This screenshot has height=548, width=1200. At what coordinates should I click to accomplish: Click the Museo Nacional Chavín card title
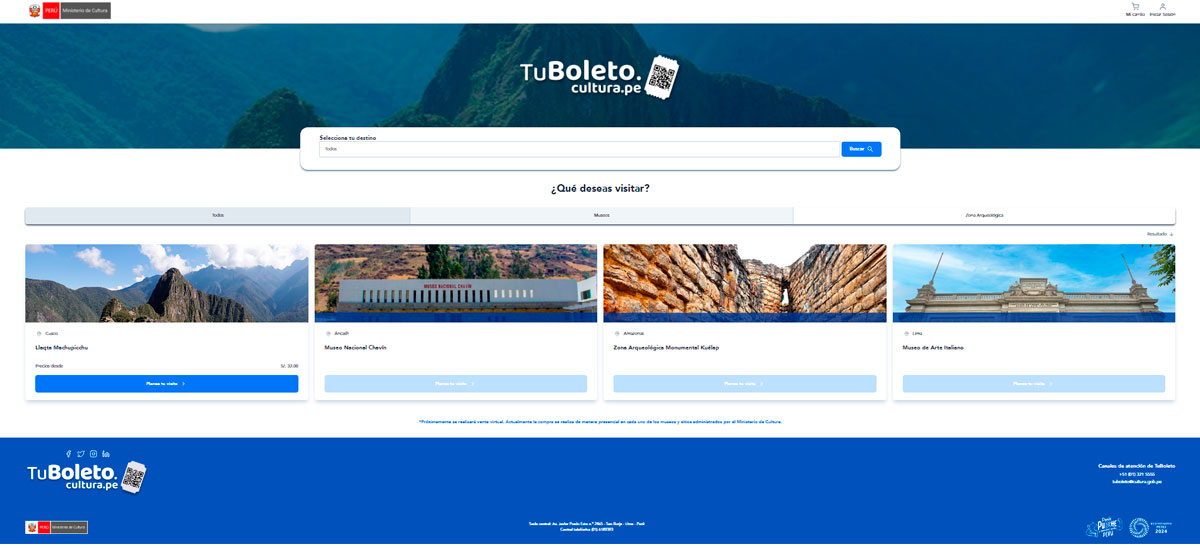pos(355,348)
